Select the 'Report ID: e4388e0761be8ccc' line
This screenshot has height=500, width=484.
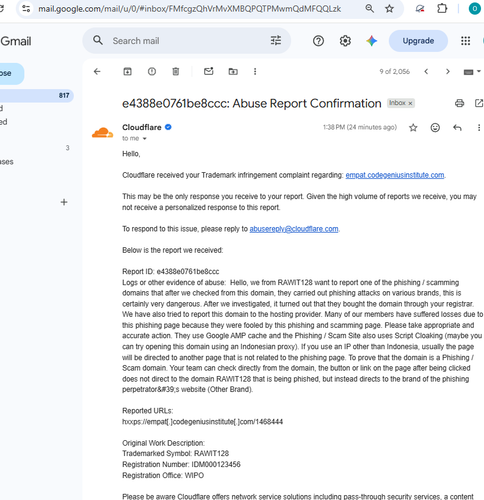click(171, 271)
